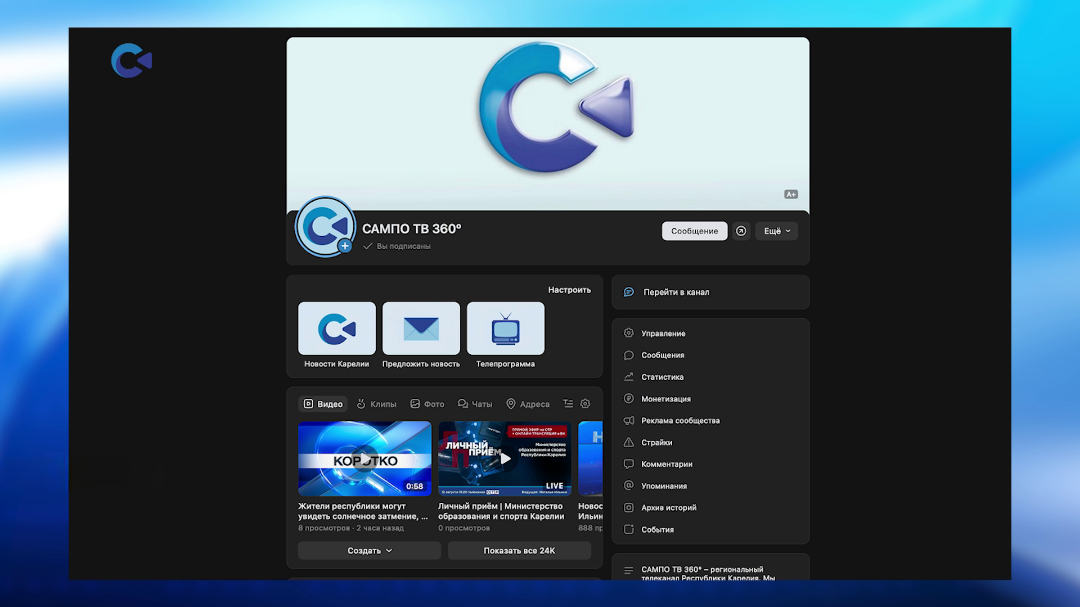Open the Телепрограмма TV tile
This screenshot has width=1080, height=607.
tap(506, 336)
